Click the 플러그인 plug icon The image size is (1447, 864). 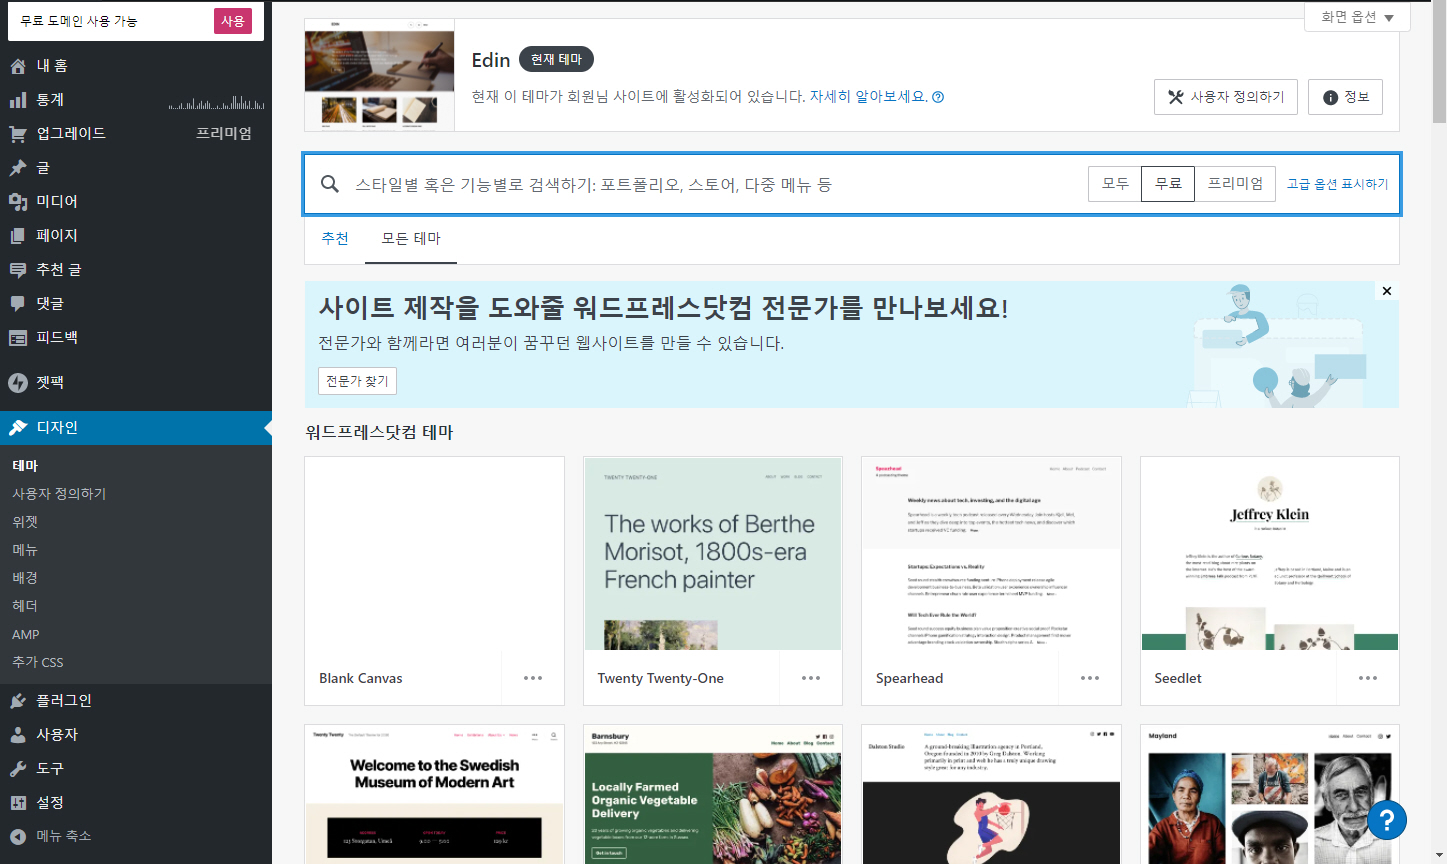click(x=18, y=701)
